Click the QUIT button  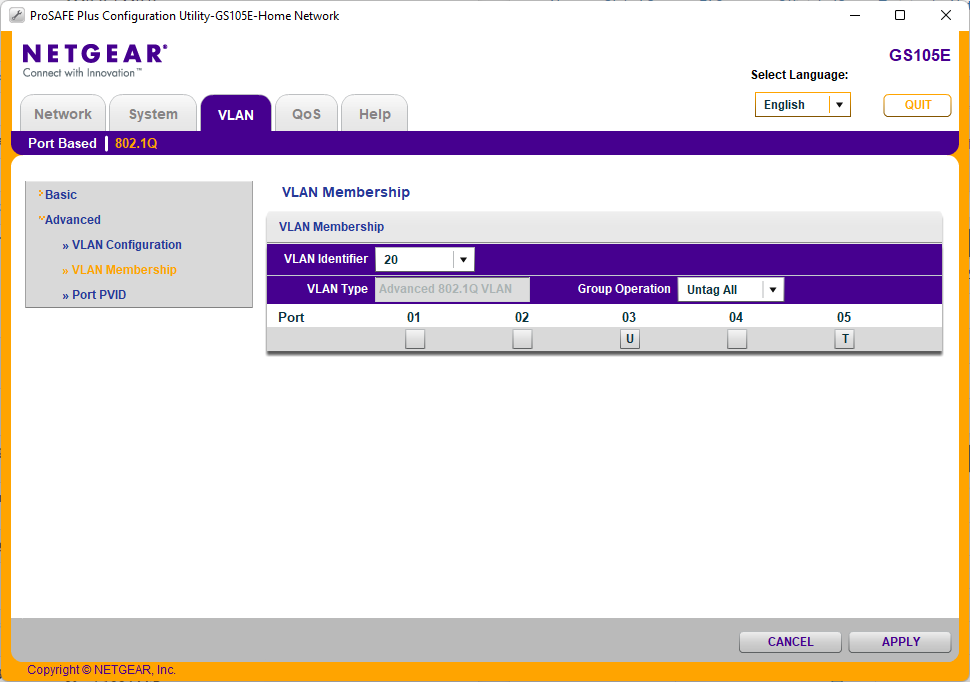point(917,105)
